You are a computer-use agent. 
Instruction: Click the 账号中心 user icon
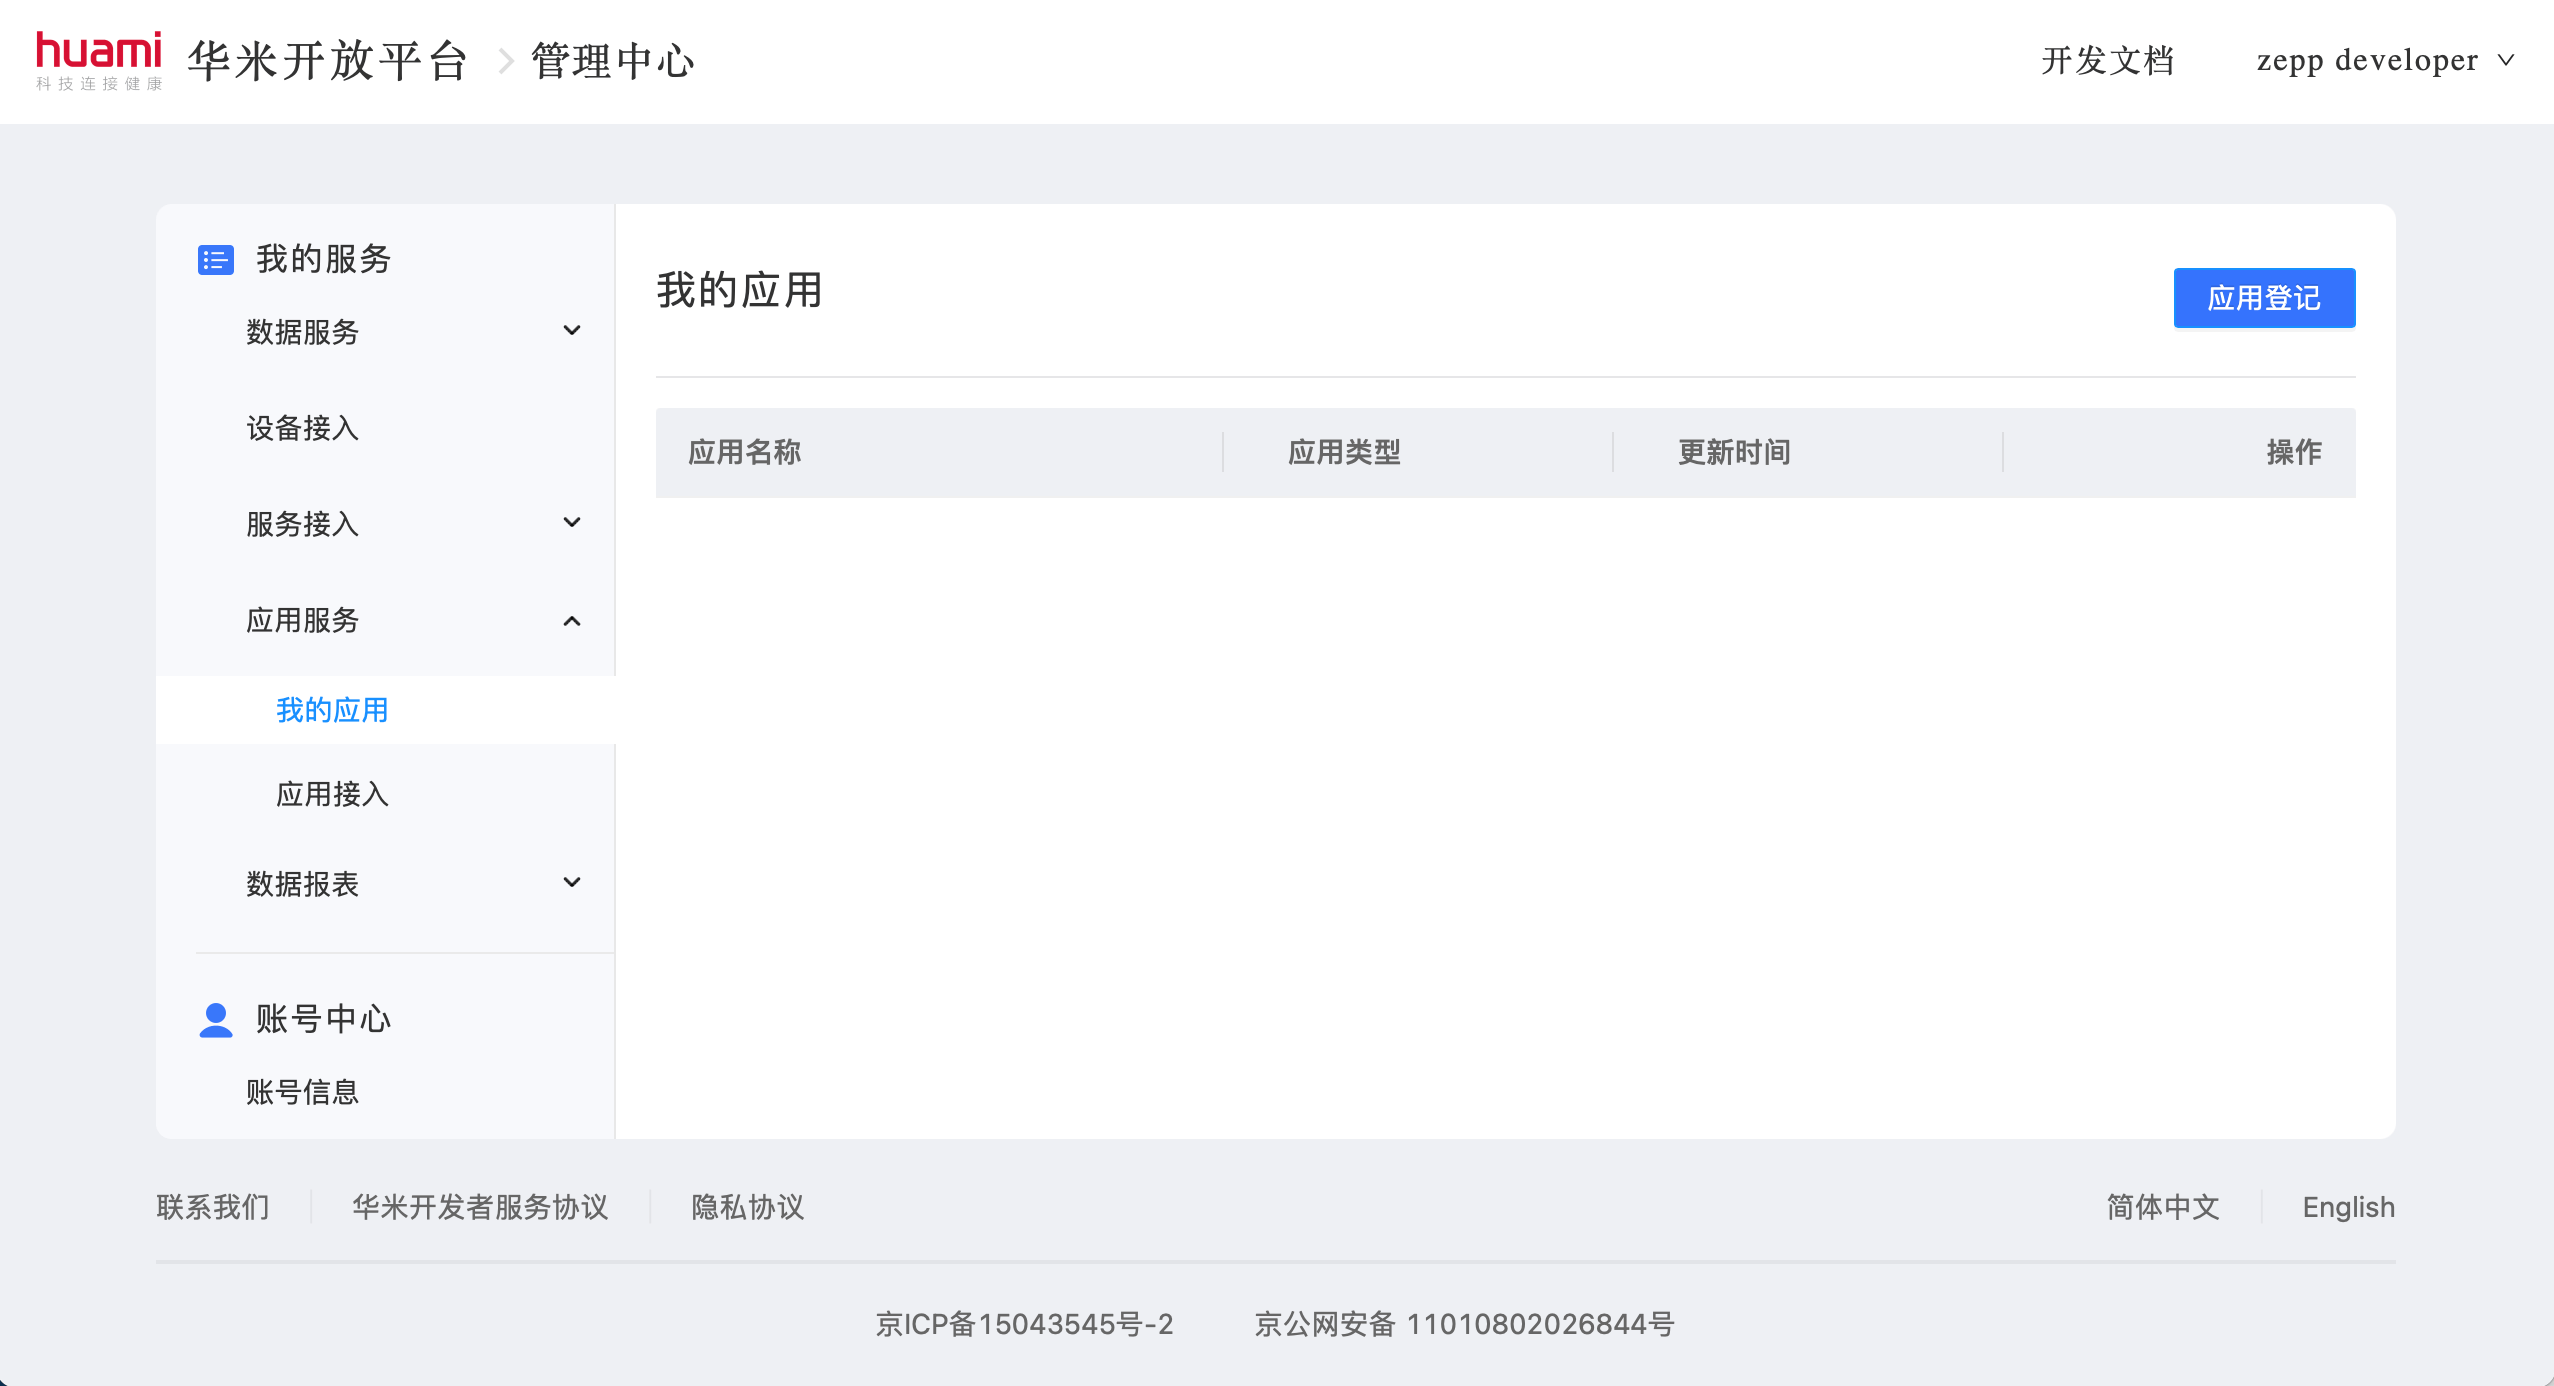coord(216,1020)
